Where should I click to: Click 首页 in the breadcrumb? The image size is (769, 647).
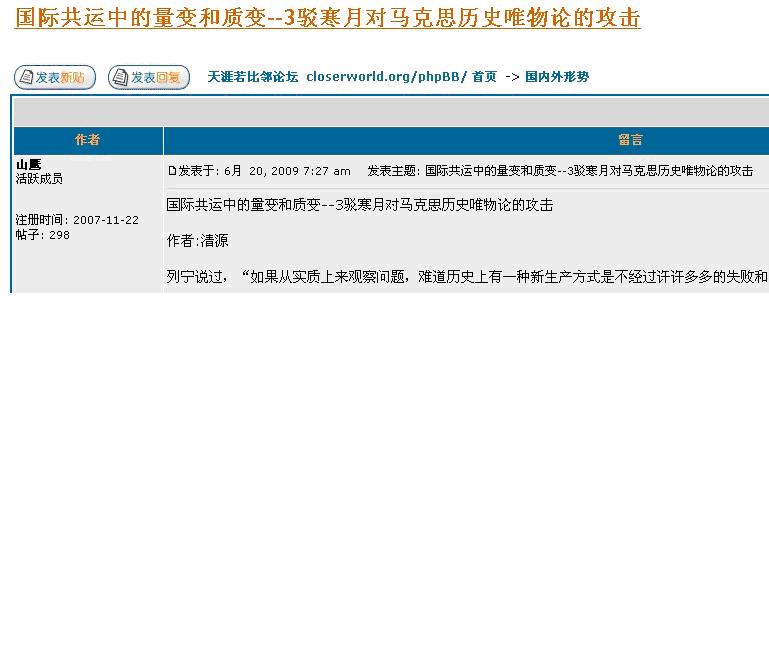pyautogui.click(x=484, y=77)
